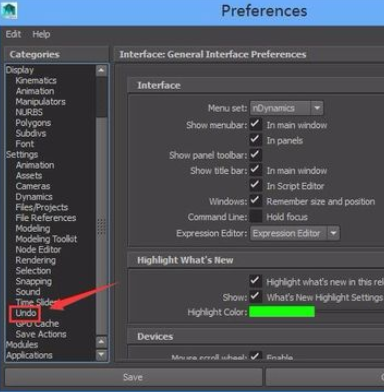The image size is (384, 392).
Task: Select Undo in the Settings category
Action: pyautogui.click(x=26, y=313)
